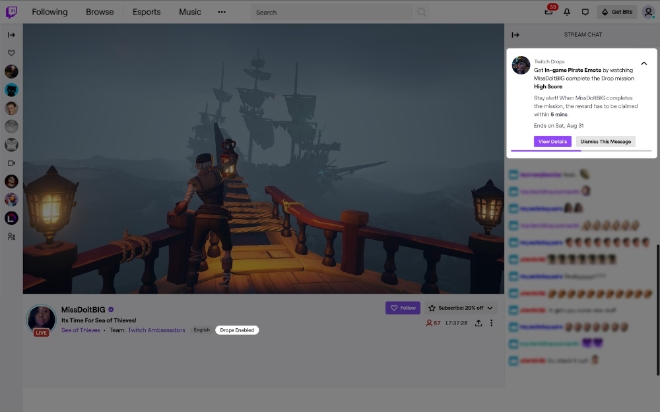Collapse the Twitch Drops notification chevron
Screen dimensions: 660x412
point(644,64)
